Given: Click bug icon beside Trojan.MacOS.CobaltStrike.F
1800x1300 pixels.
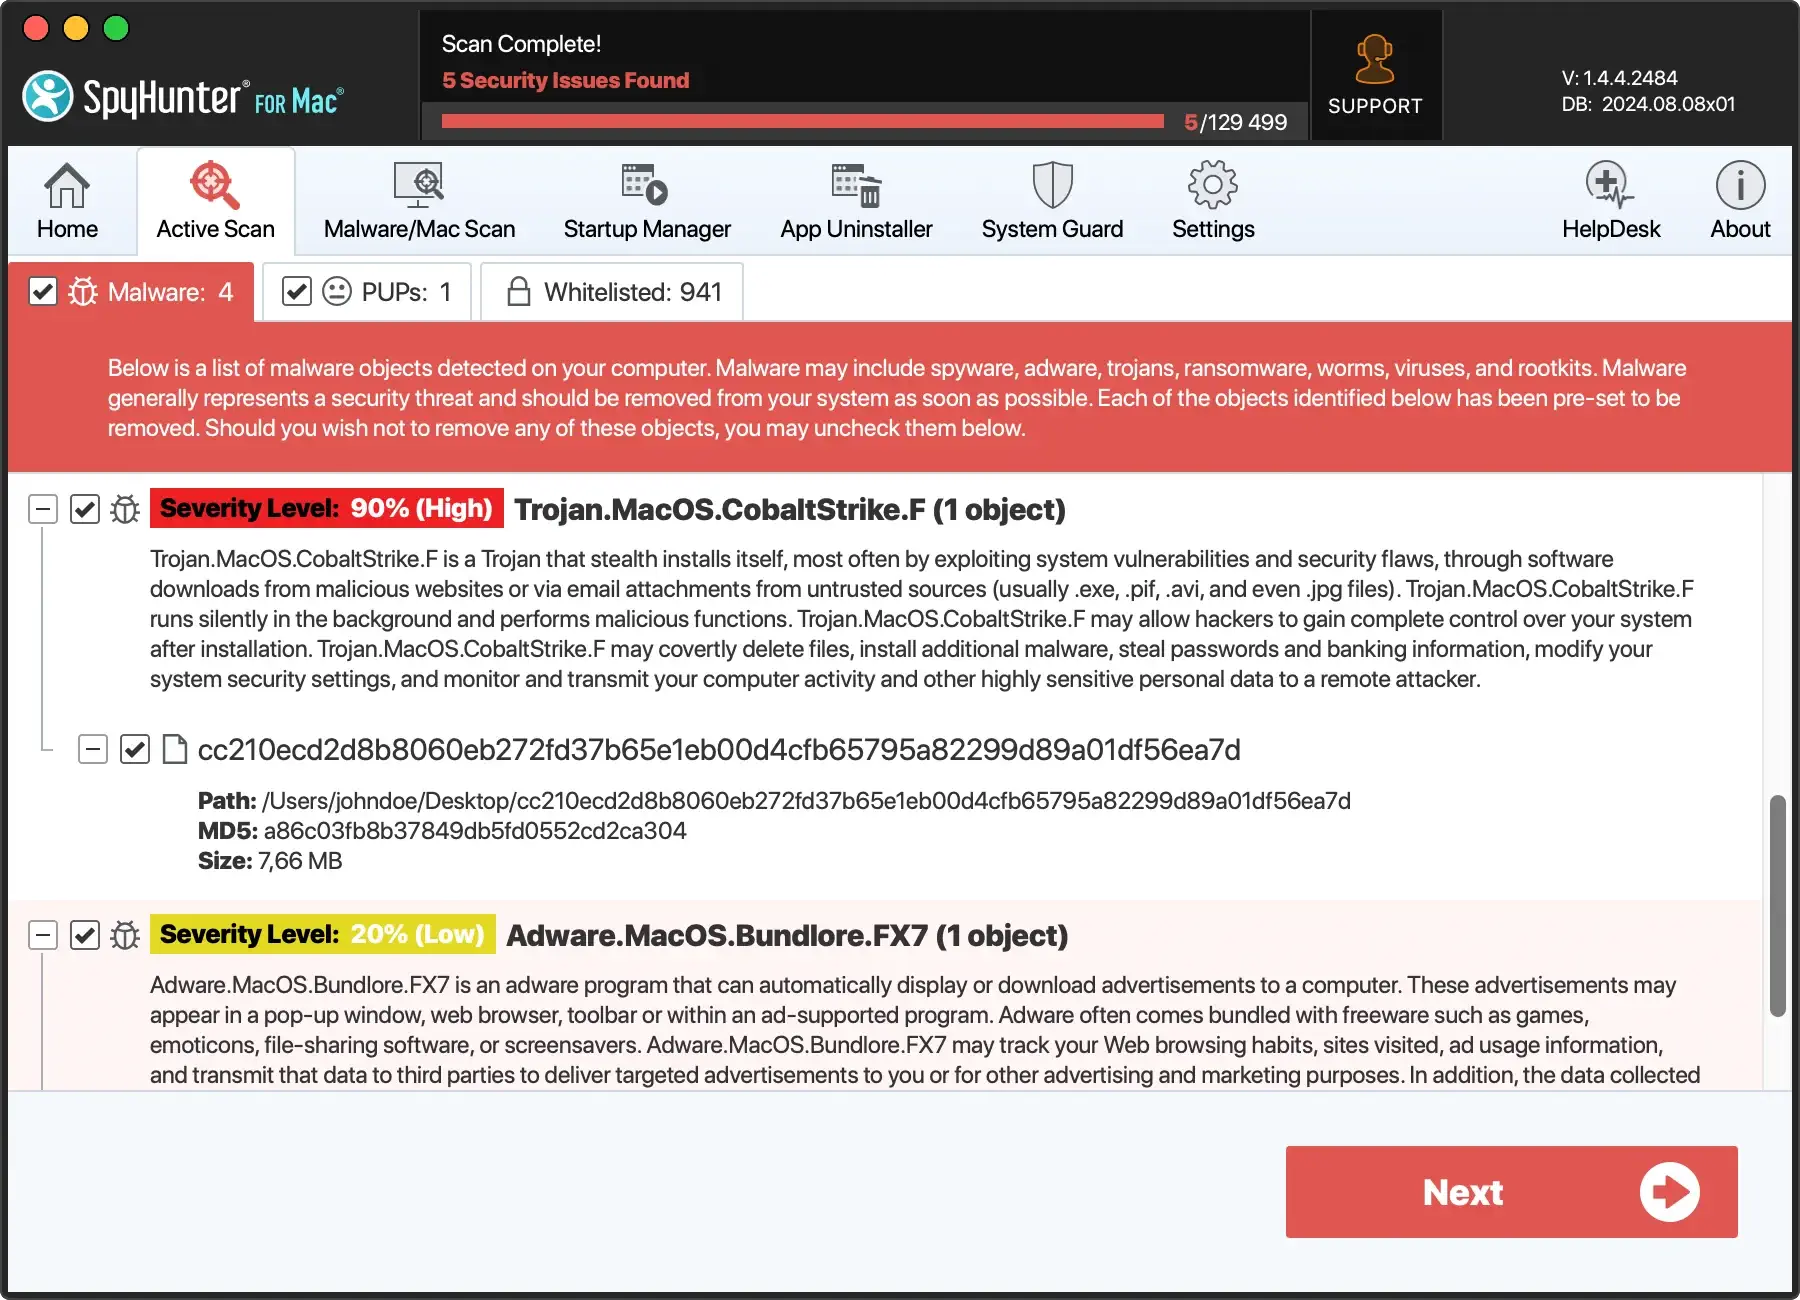Looking at the screenshot, I should click(125, 509).
